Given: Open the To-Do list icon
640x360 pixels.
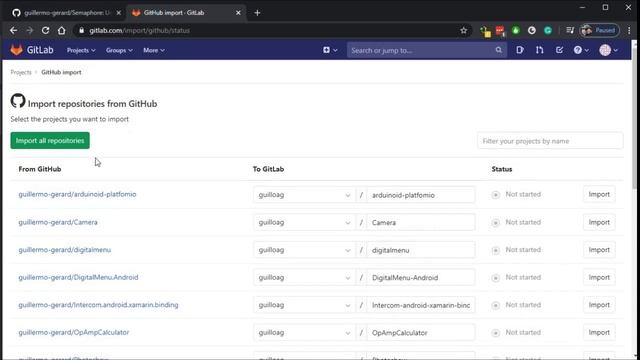Looking at the screenshot, I should click(559, 50).
